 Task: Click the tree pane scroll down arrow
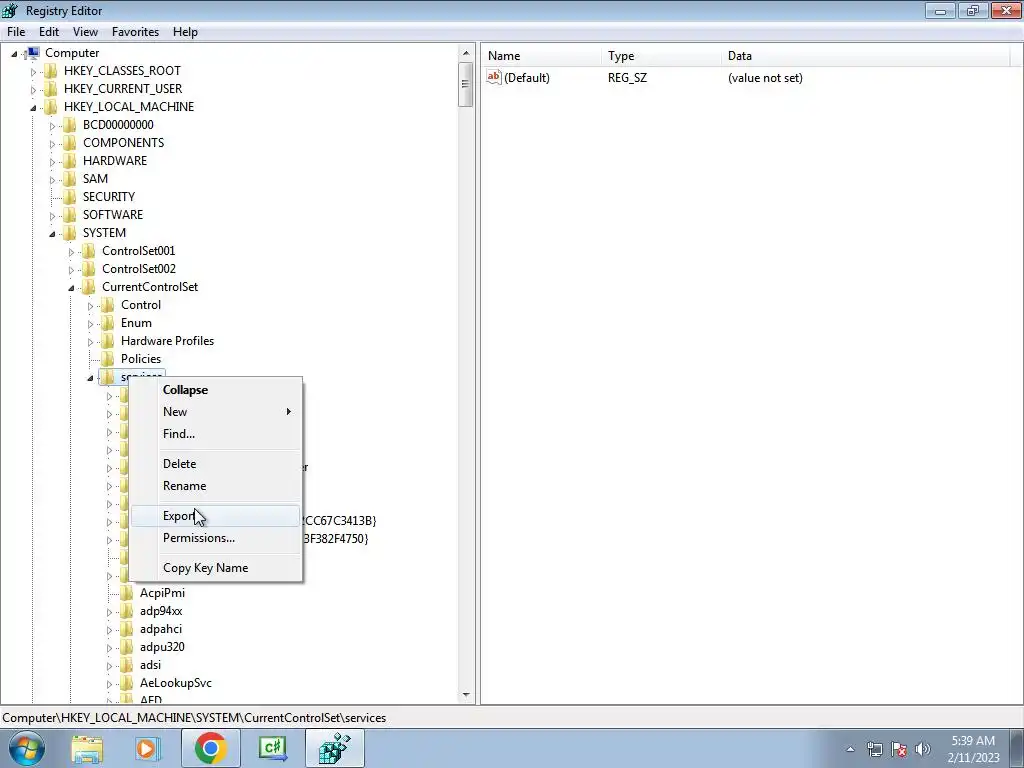tap(466, 695)
